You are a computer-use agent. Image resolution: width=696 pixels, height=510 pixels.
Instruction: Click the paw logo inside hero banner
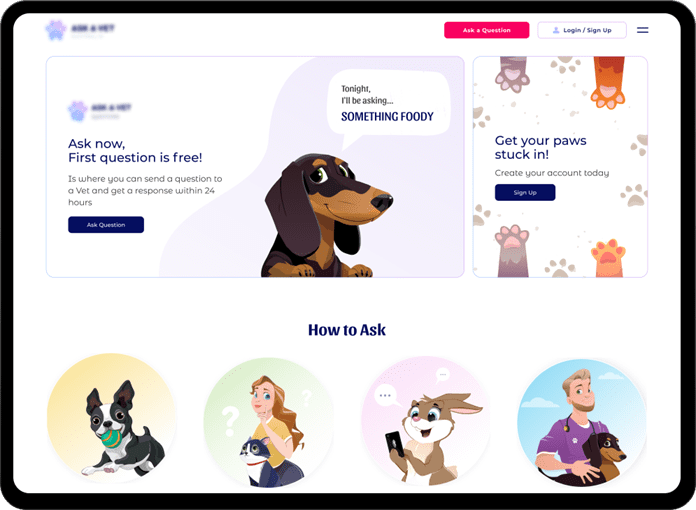tap(77, 111)
